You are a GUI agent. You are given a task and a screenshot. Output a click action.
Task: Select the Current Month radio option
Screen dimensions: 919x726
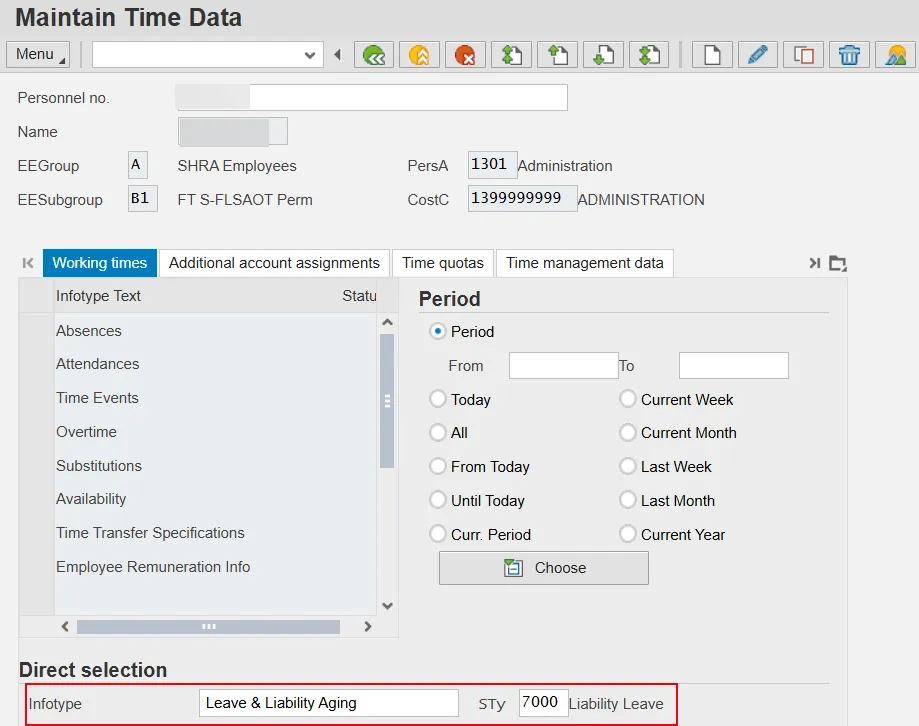628,433
